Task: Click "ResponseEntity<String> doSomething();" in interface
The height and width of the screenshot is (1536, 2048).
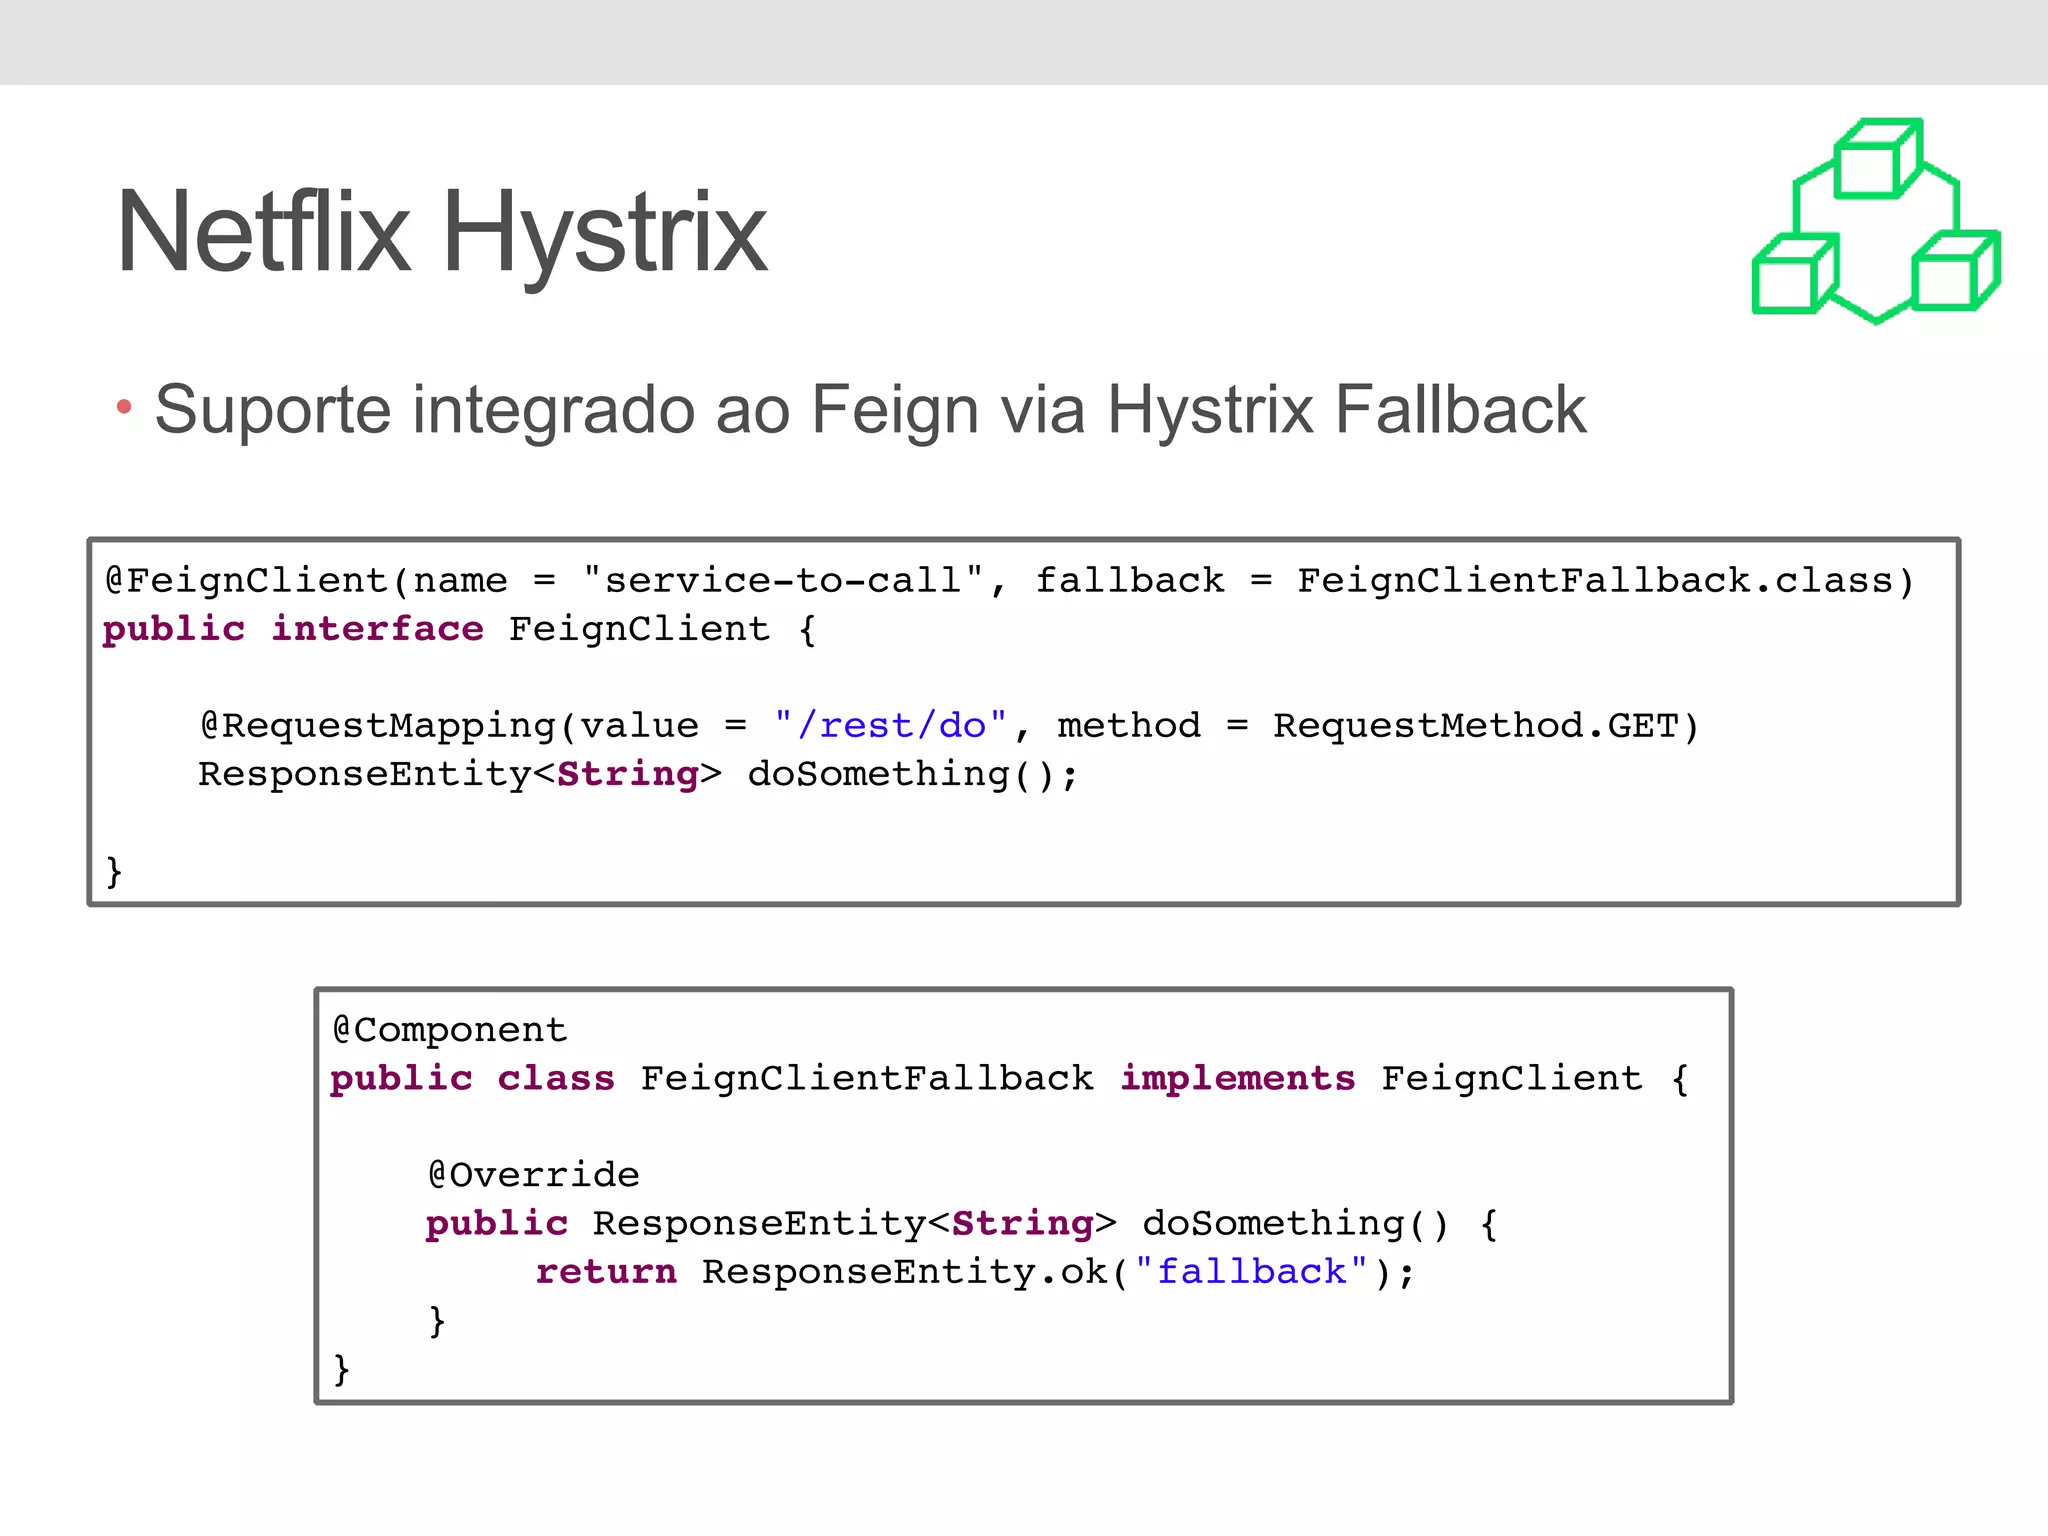Action: coord(638,774)
